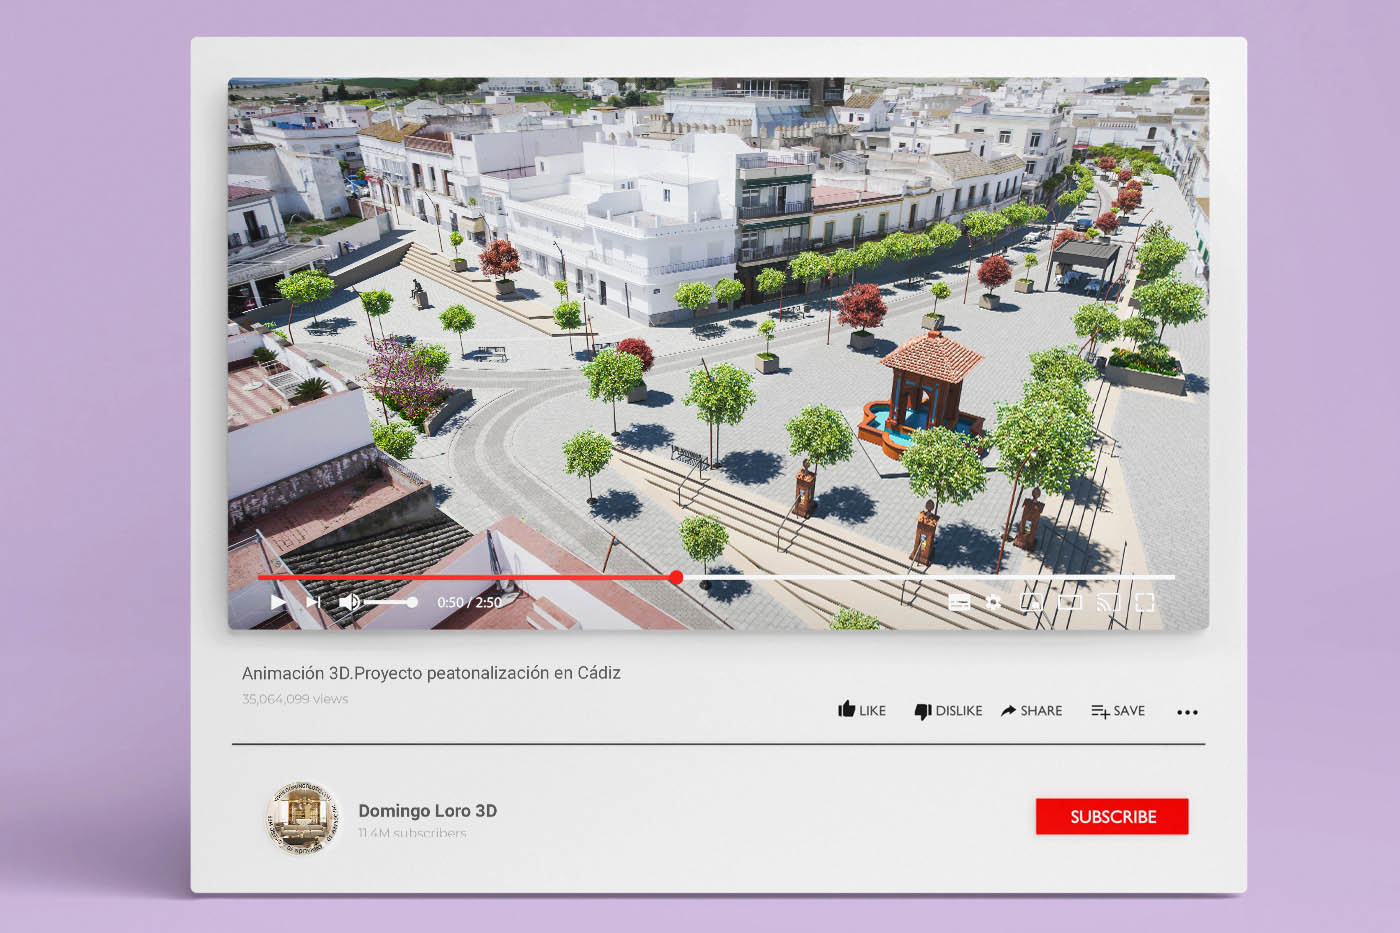The width and height of the screenshot is (1400, 933).
Task: Toggle theater mode view
Action: tap(1070, 602)
